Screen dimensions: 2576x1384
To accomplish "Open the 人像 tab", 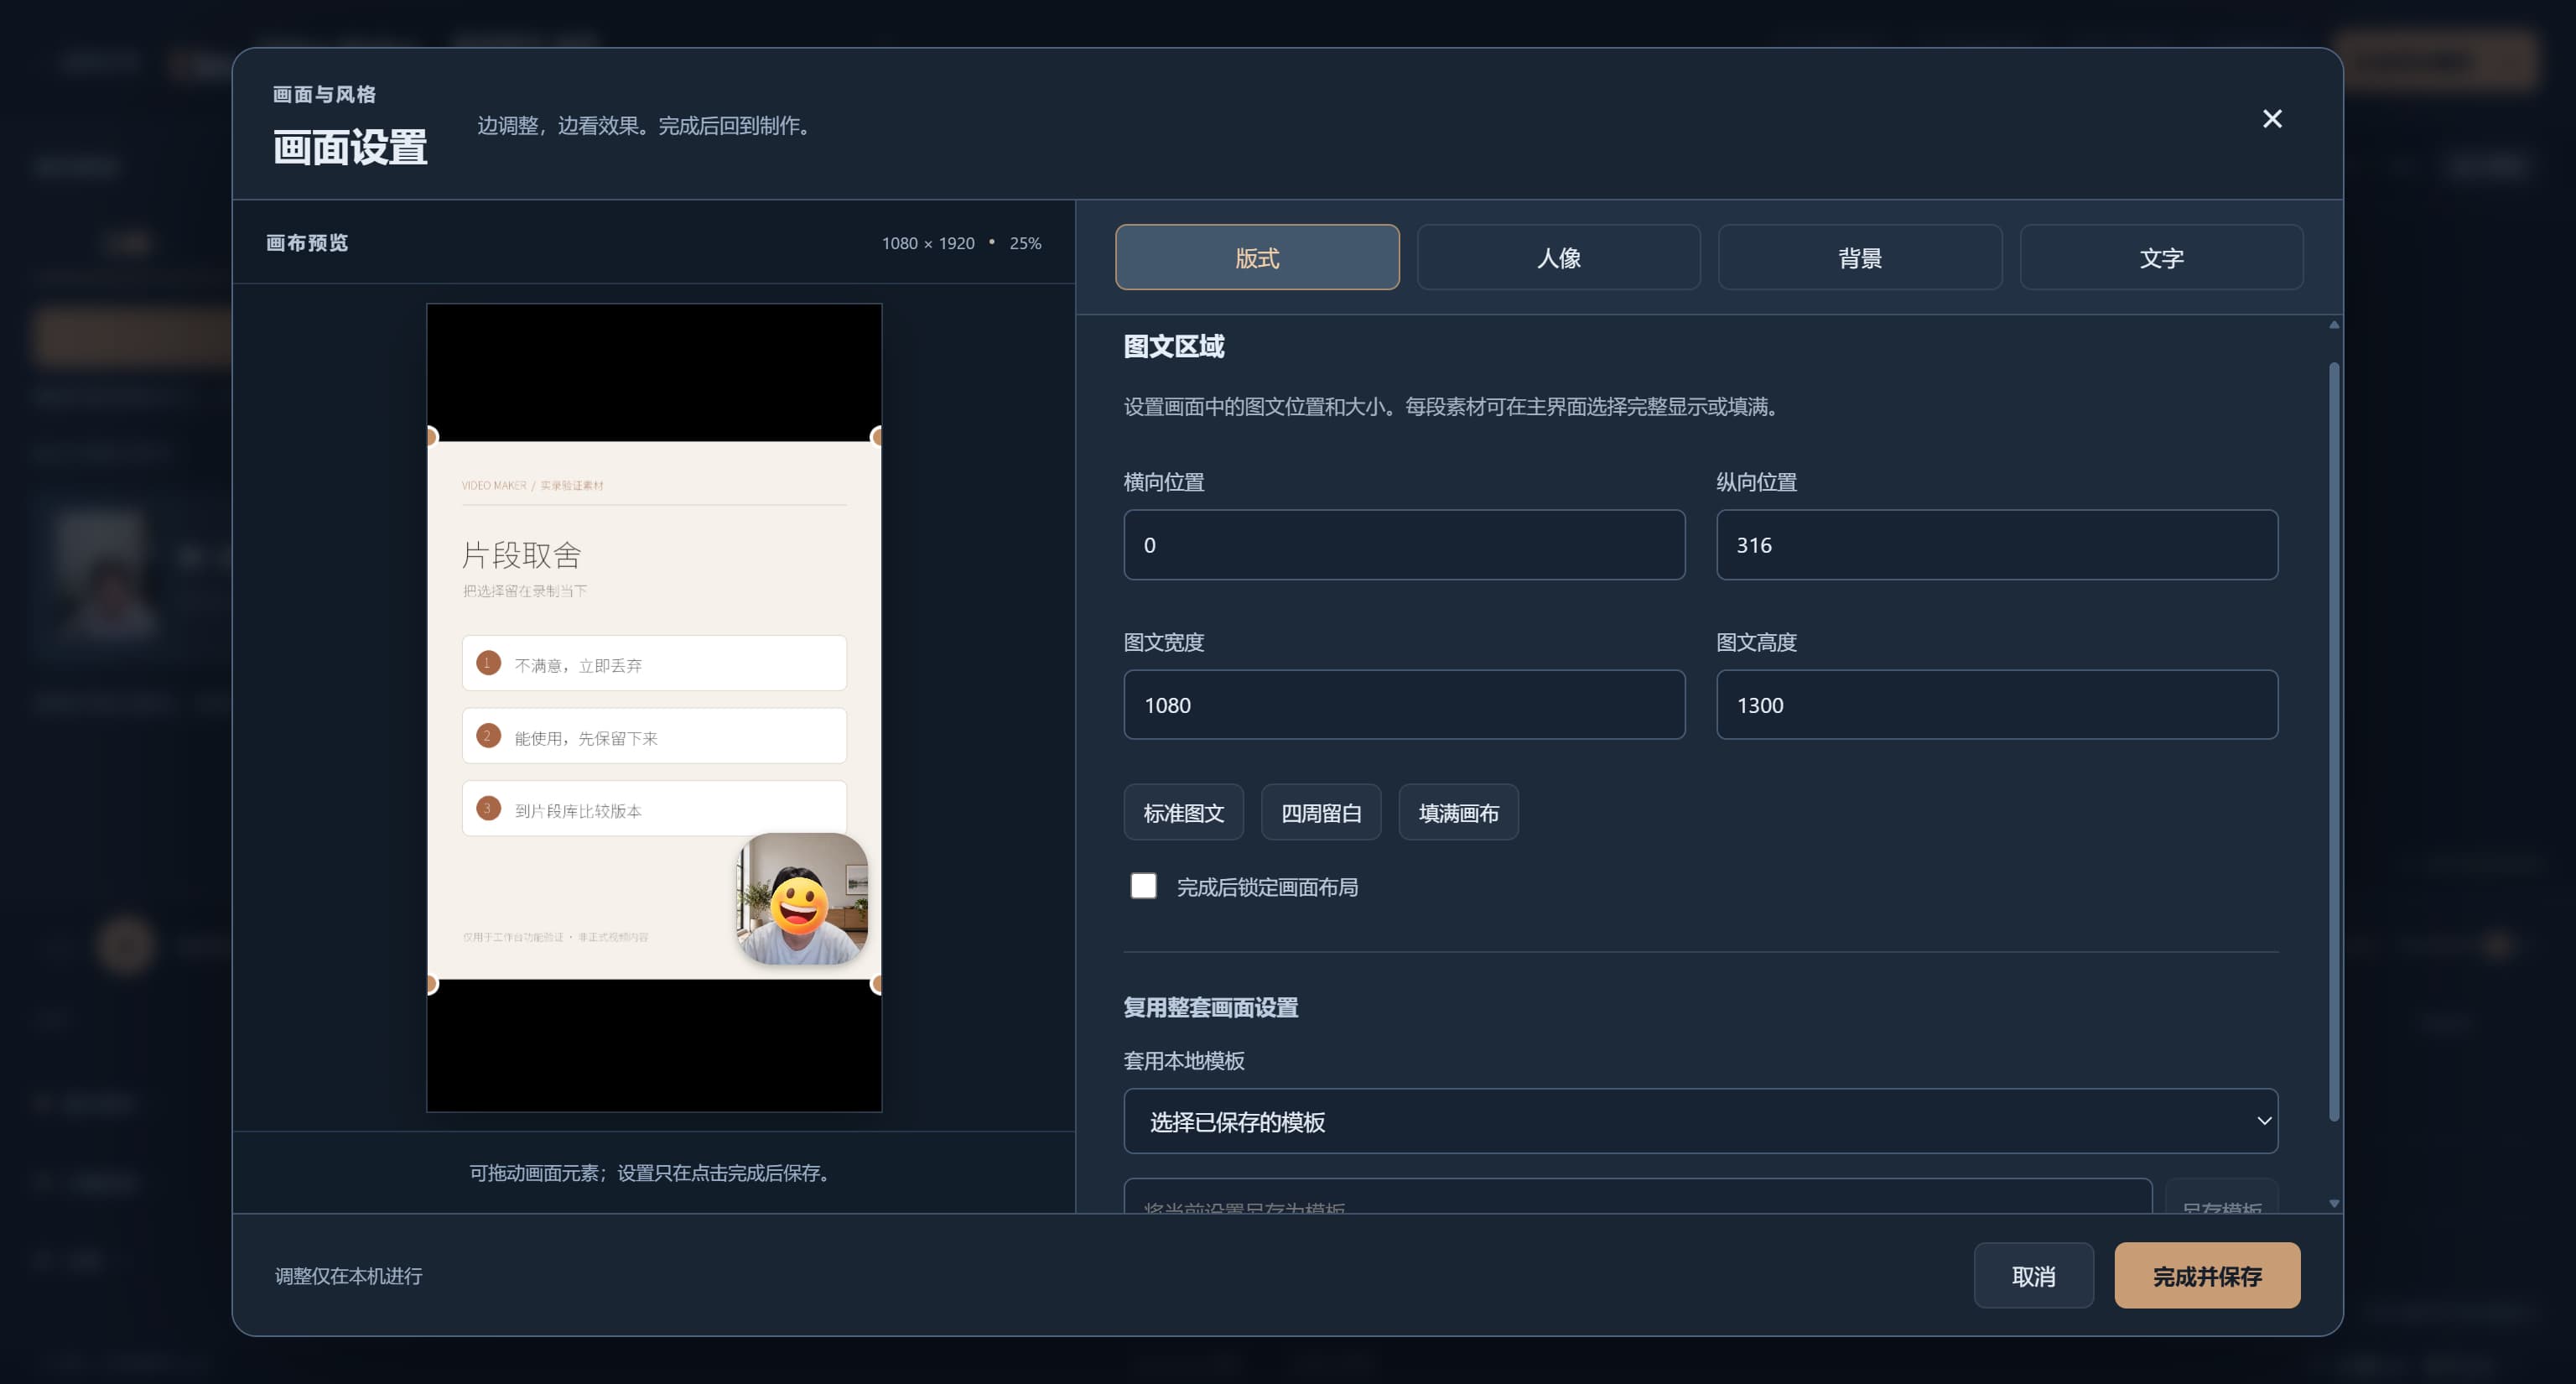I will click(x=1558, y=258).
